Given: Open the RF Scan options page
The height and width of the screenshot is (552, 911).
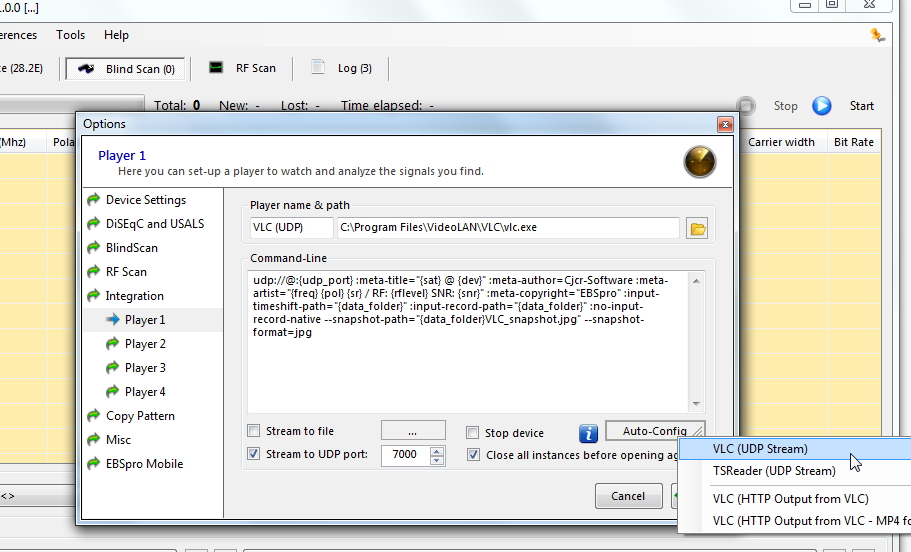Looking at the screenshot, I should click(x=126, y=272).
